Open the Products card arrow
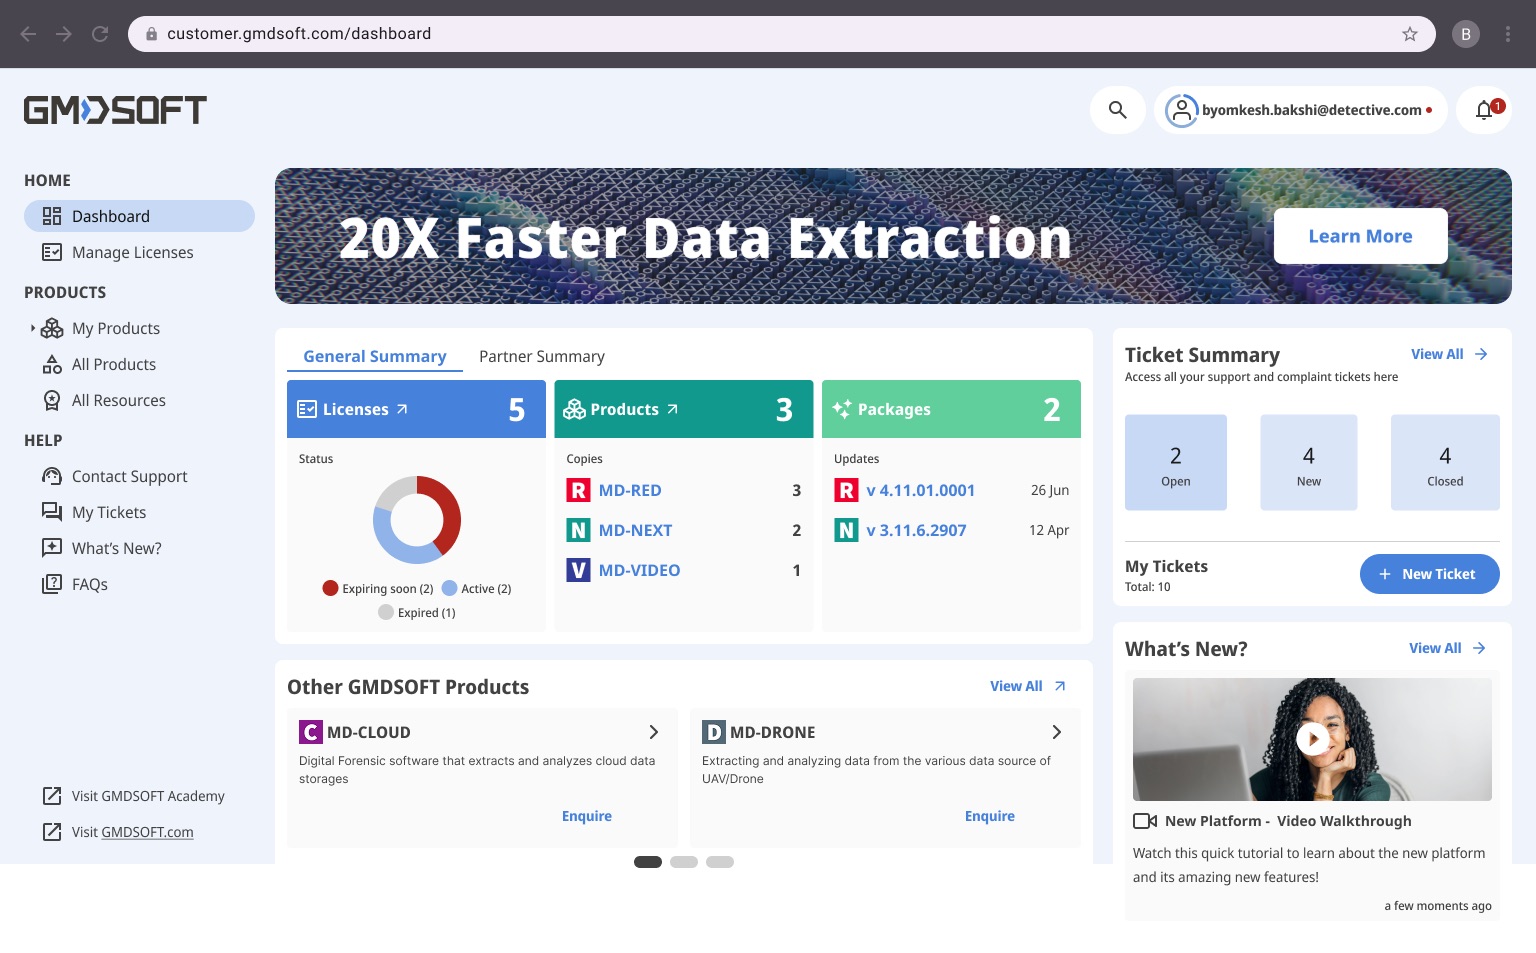 click(672, 409)
